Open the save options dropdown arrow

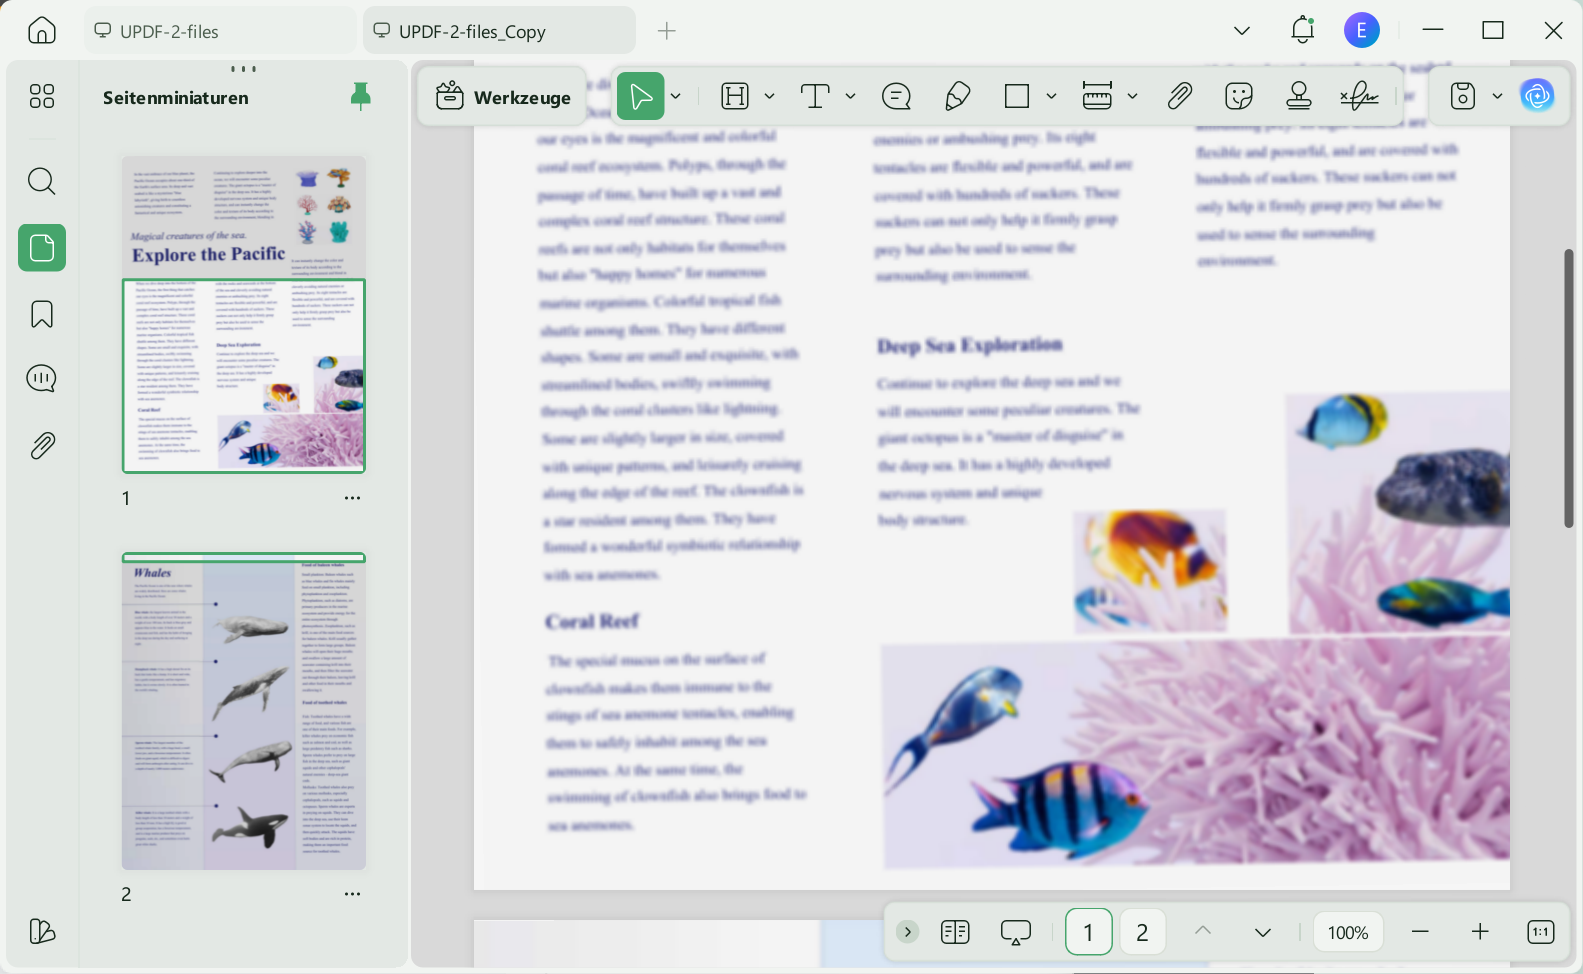(1497, 96)
